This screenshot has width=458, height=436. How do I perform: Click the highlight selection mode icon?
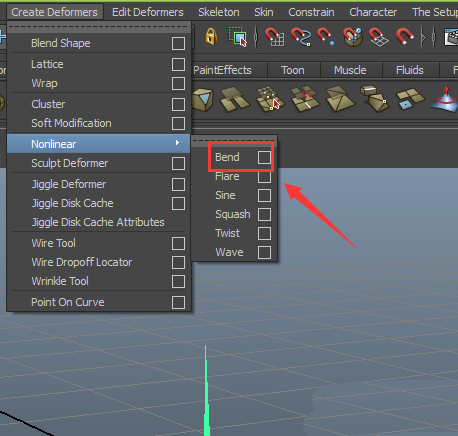click(x=238, y=37)
